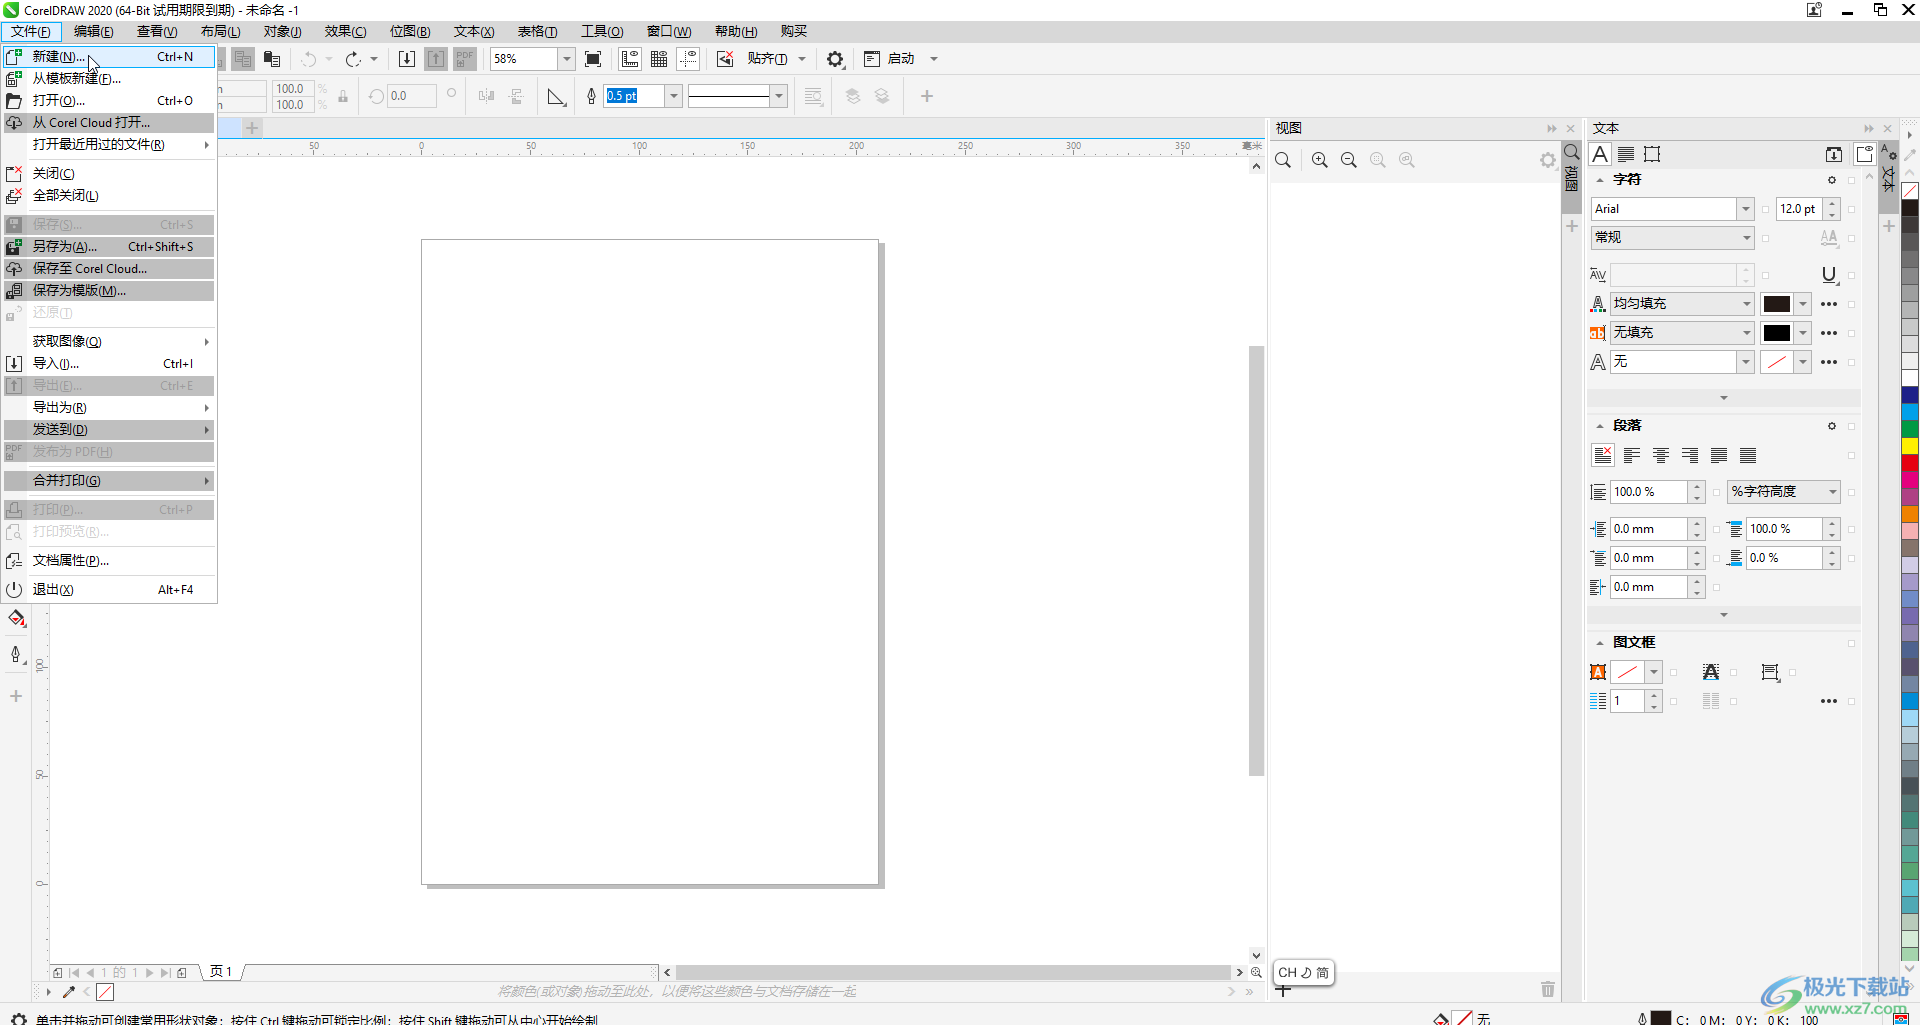The height and width of the screenshot is (1025, 1920).
Task: Toggle align left paragraph button
Action: [1632, 456]
